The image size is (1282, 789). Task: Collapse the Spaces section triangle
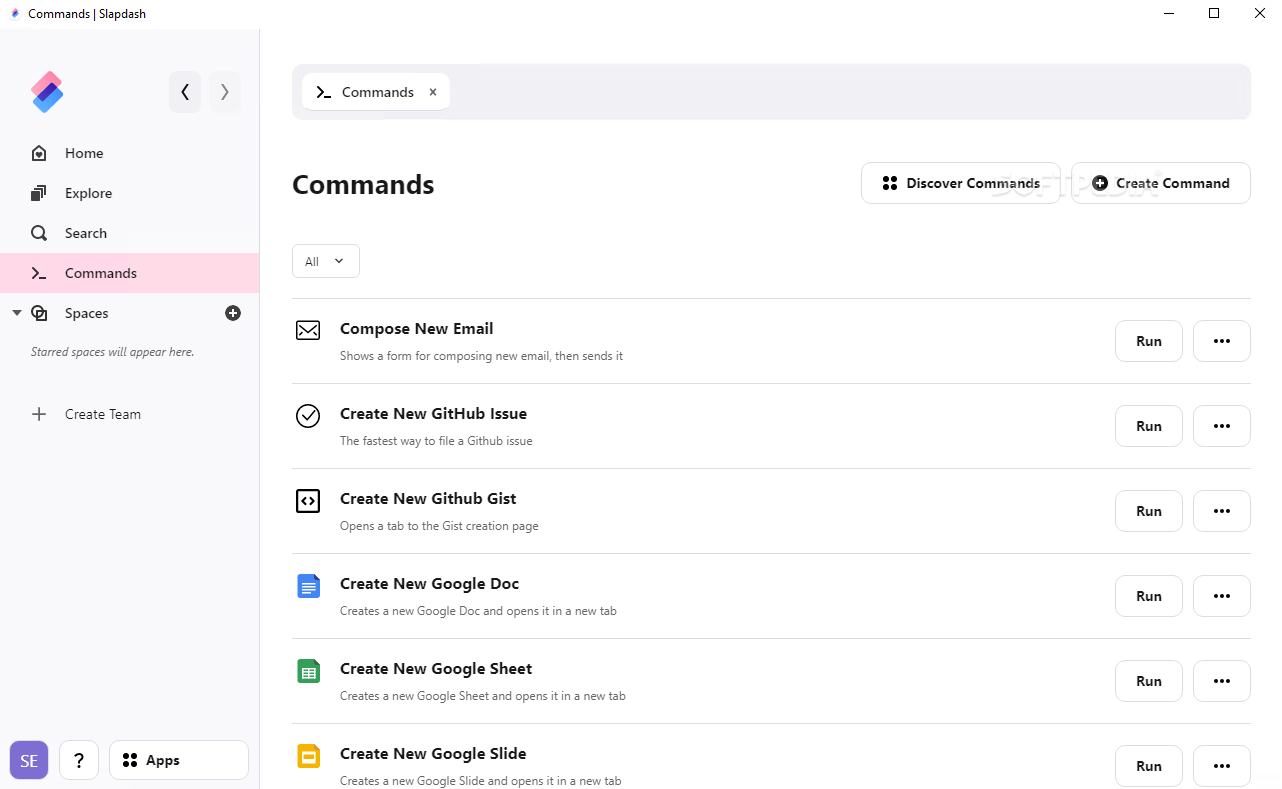pyautogui.click(x=16, y=313)
